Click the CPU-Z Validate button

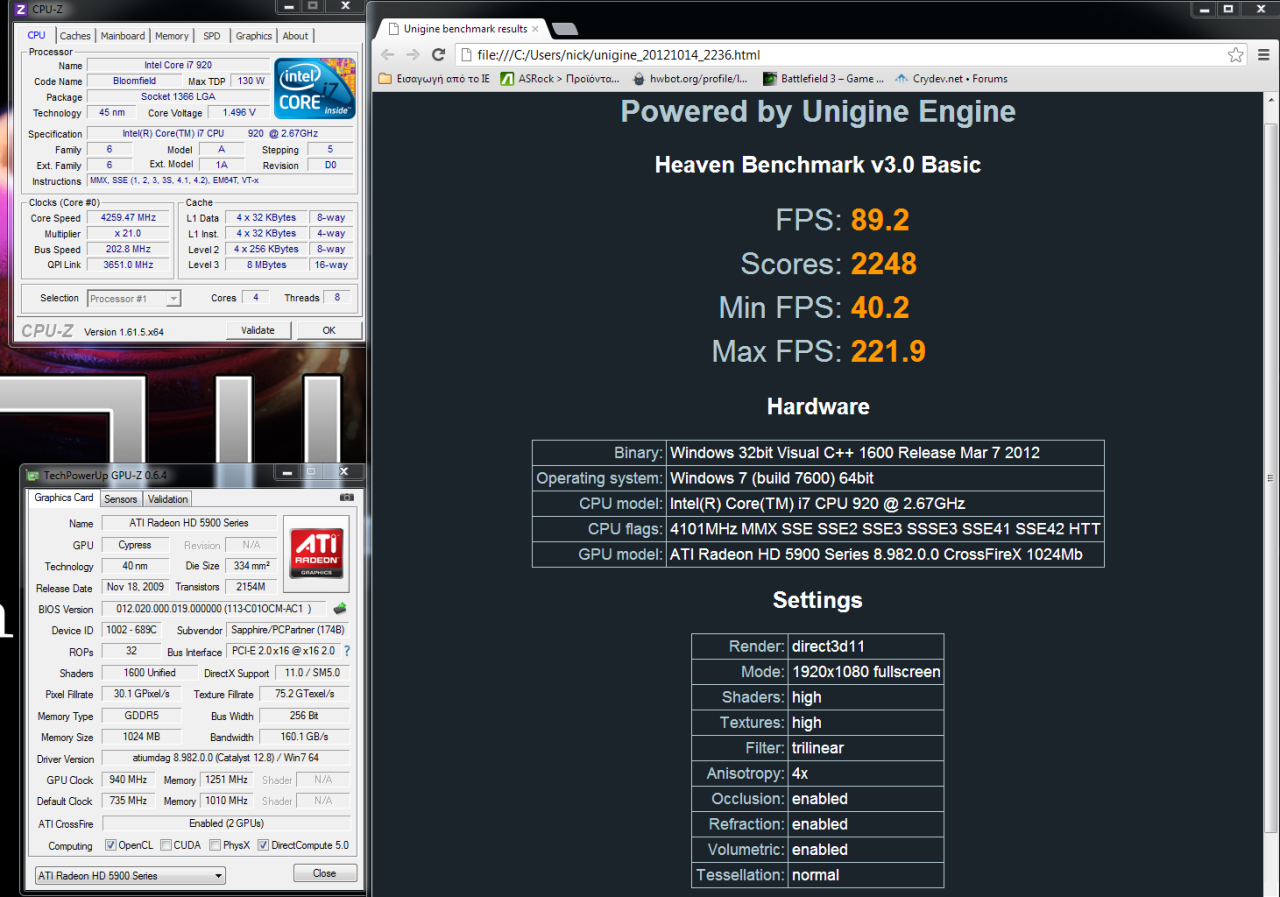(x=258, y=330)
